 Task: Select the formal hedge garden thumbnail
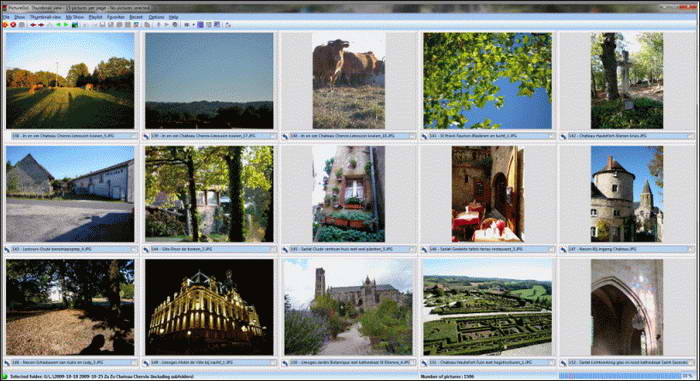point(488,308)
